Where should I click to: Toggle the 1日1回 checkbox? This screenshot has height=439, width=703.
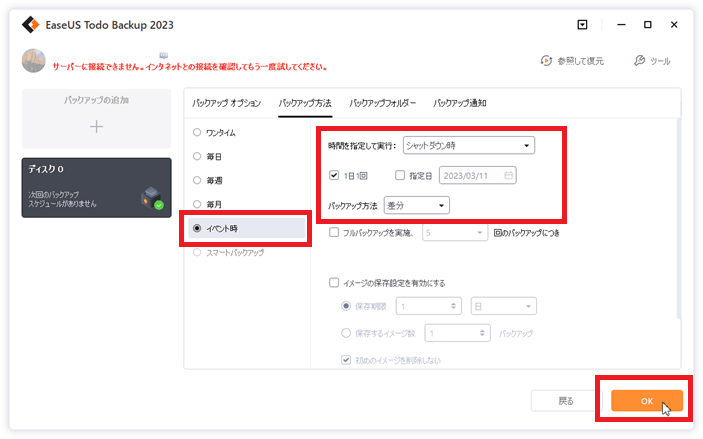point(335,175)
